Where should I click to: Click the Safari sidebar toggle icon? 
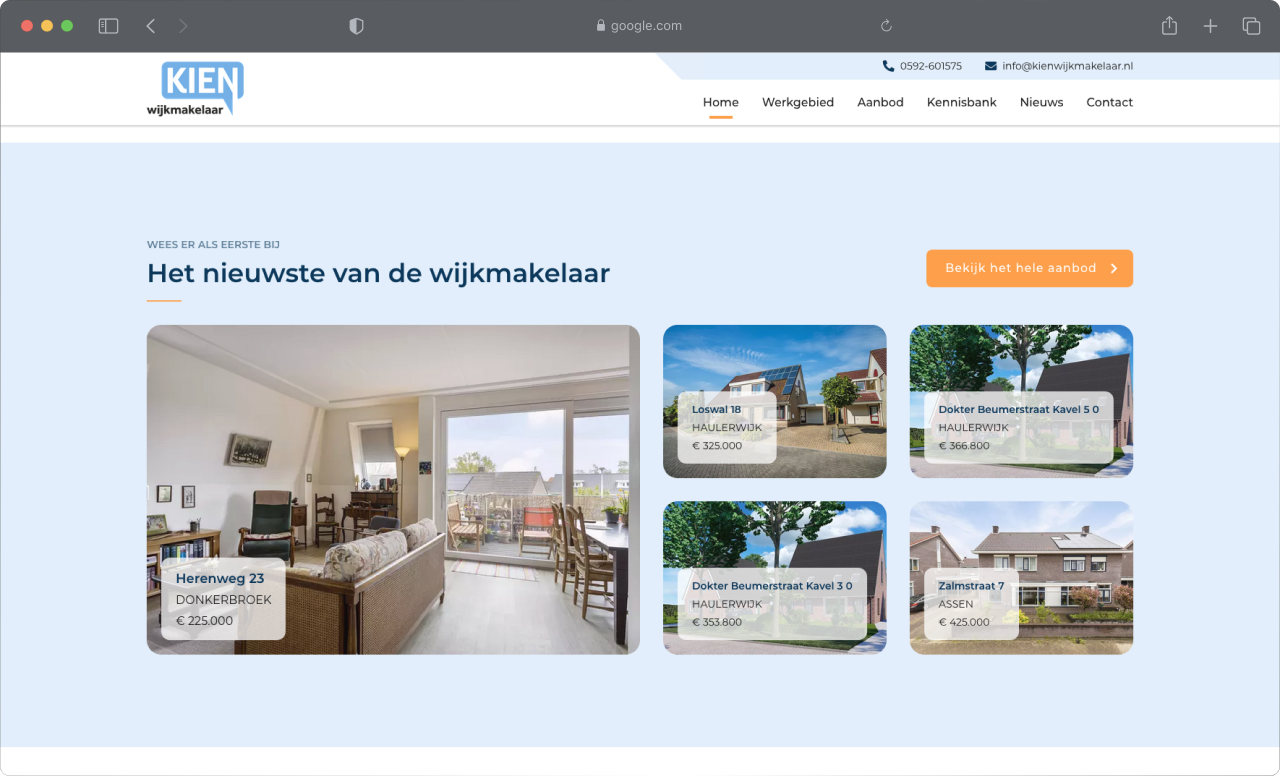108,26
